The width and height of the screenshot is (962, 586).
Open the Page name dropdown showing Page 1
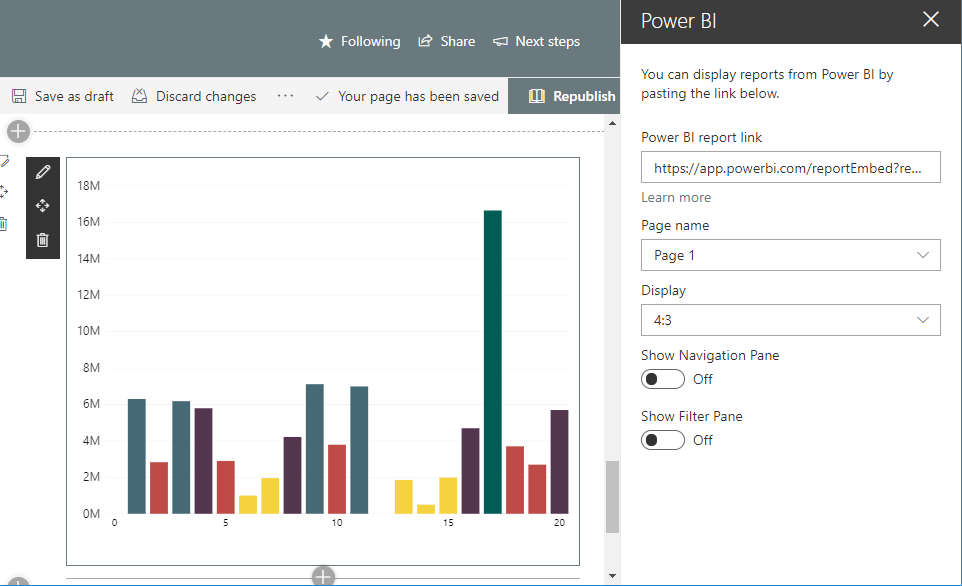(790, 255)
